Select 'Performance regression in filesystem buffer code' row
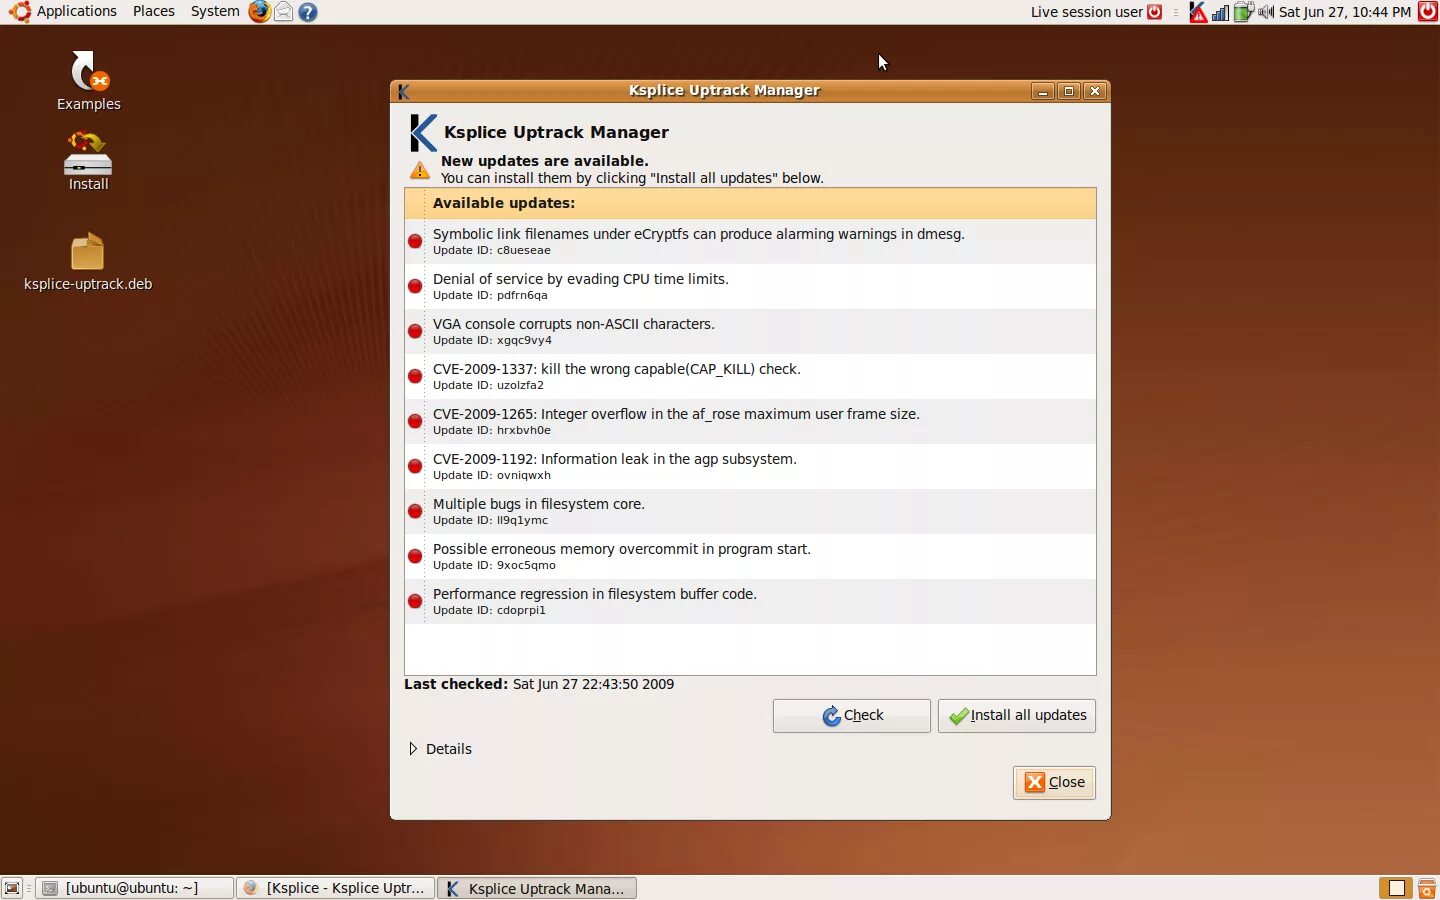Screen dimensions: 1440x900 pos(750,601)
